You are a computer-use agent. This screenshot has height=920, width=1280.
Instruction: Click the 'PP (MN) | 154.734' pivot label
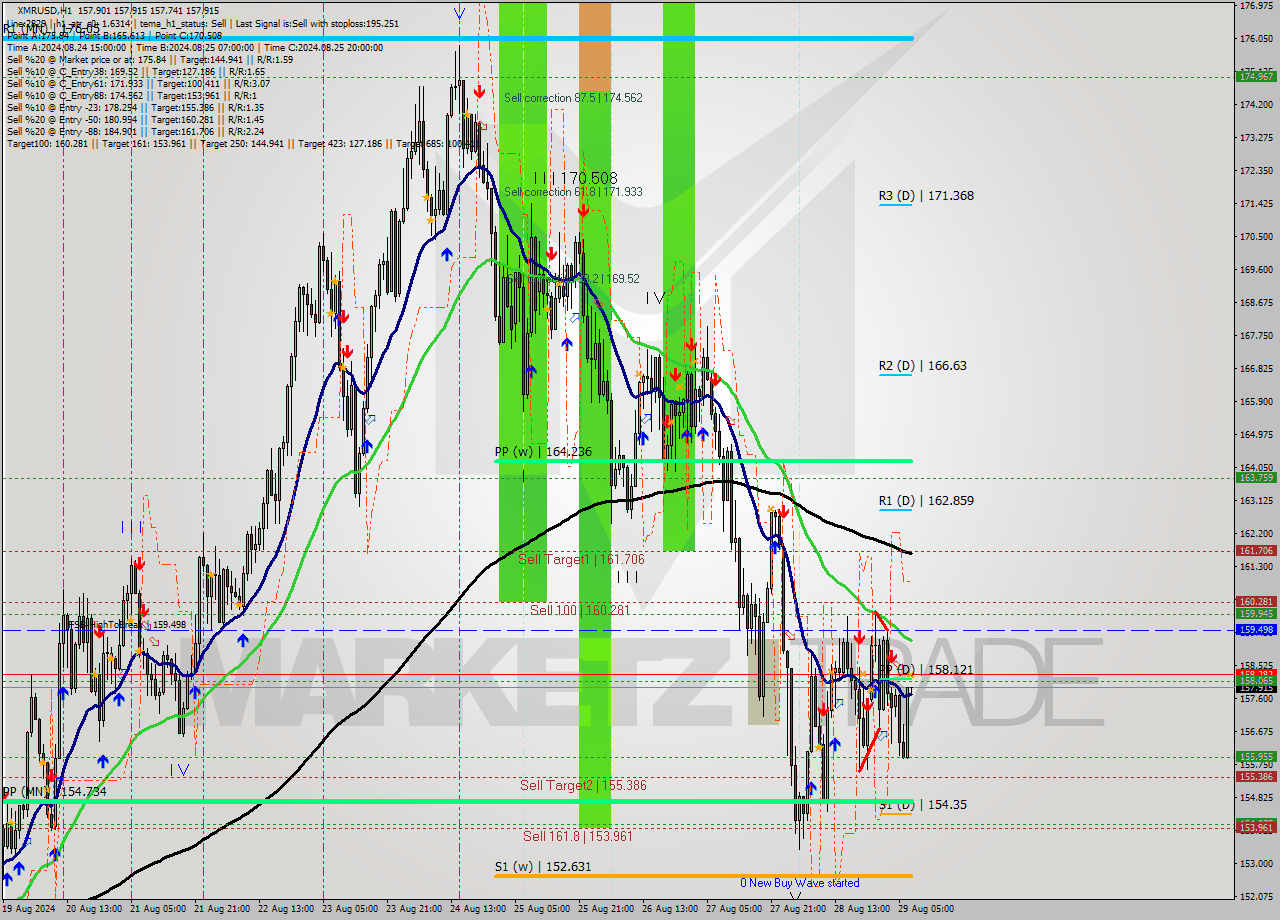[x=54, y=791]
